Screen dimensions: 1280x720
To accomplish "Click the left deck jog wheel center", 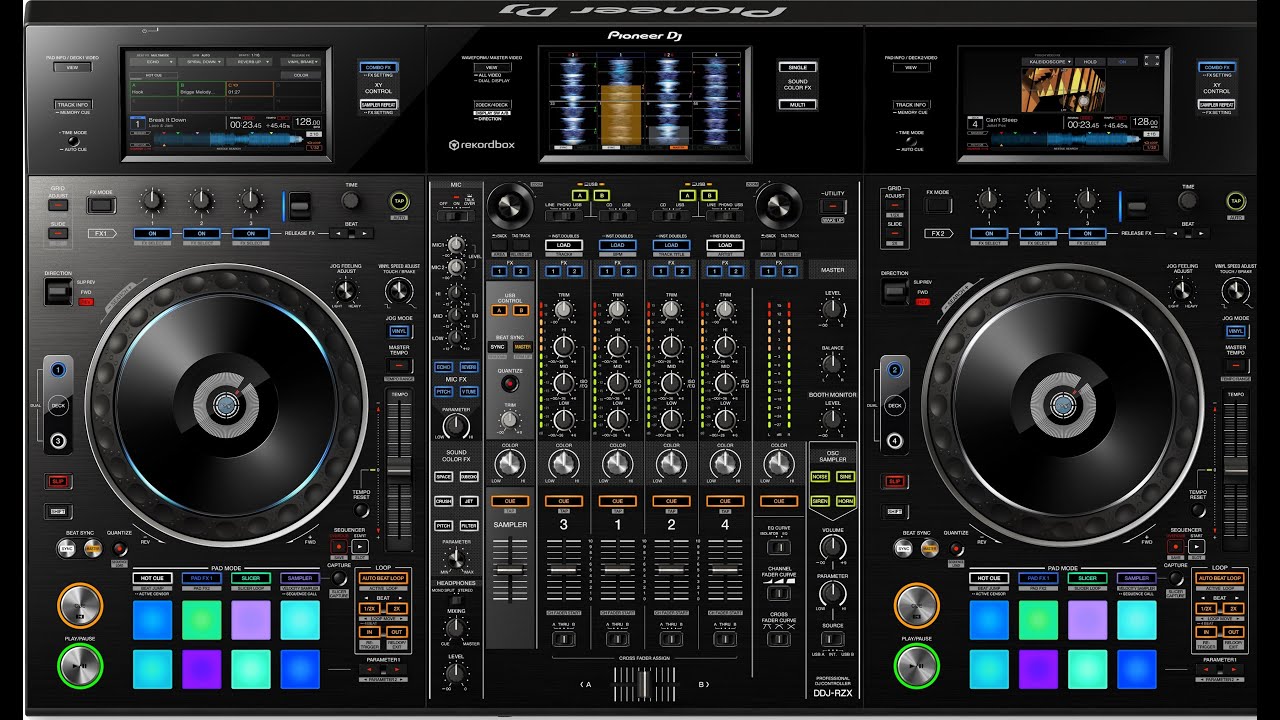I will tap(227, 404).
